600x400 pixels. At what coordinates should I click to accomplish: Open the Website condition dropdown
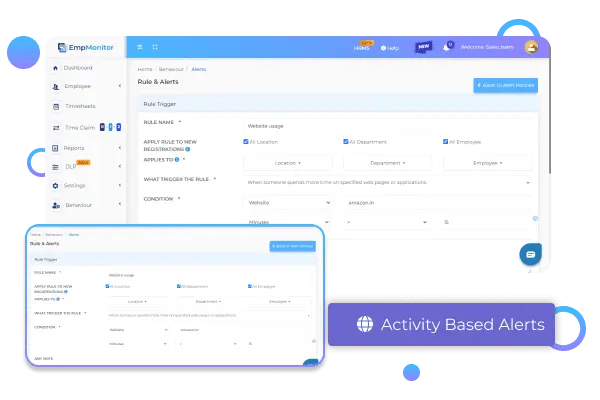(288, 202)
